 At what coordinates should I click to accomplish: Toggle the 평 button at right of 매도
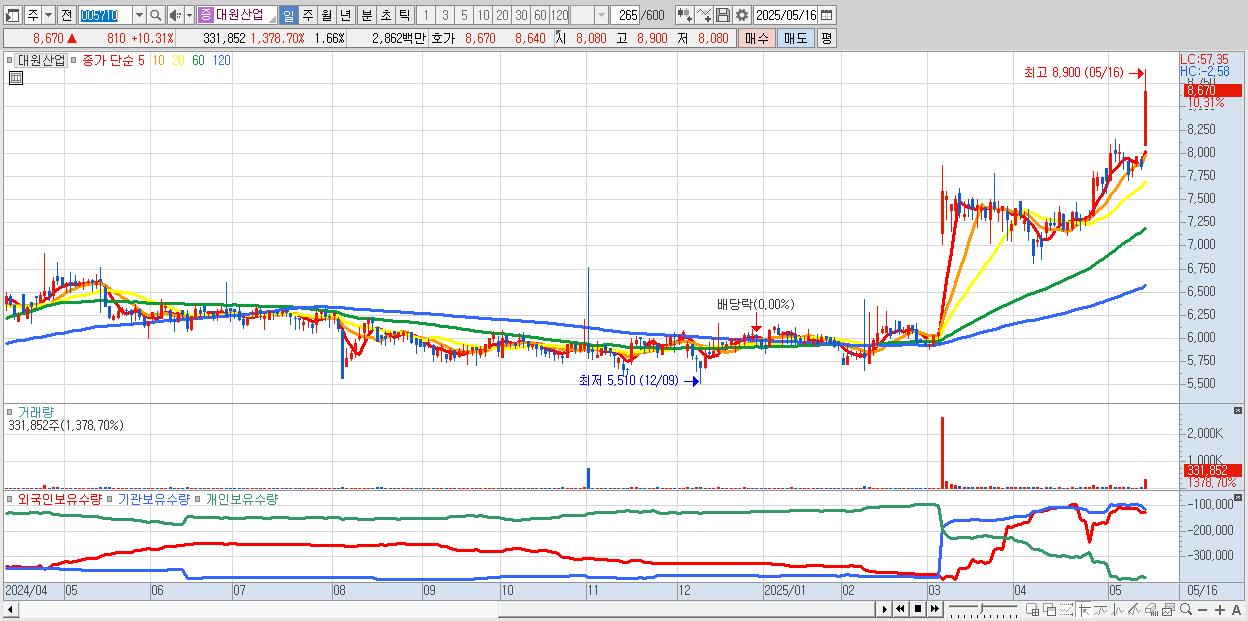click(826, 38)
